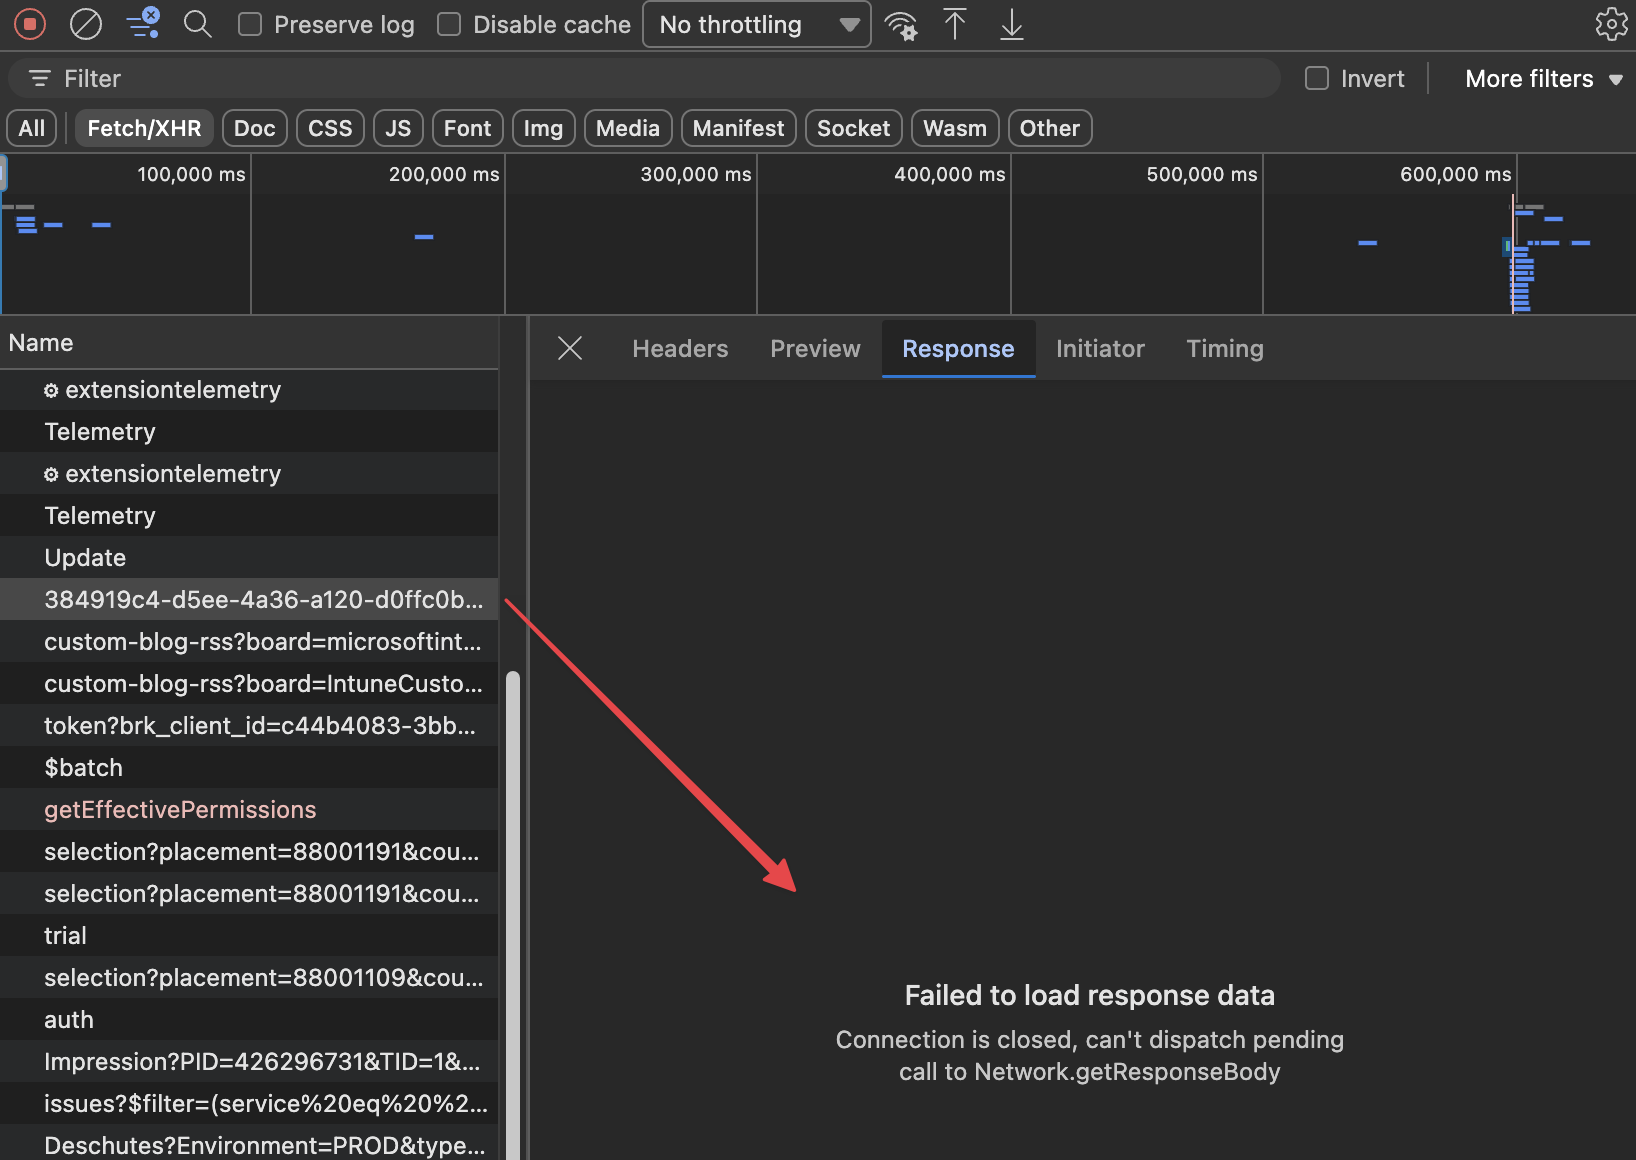
Task: Switch to the Timing tab
Action: (x=1224, y=348)
